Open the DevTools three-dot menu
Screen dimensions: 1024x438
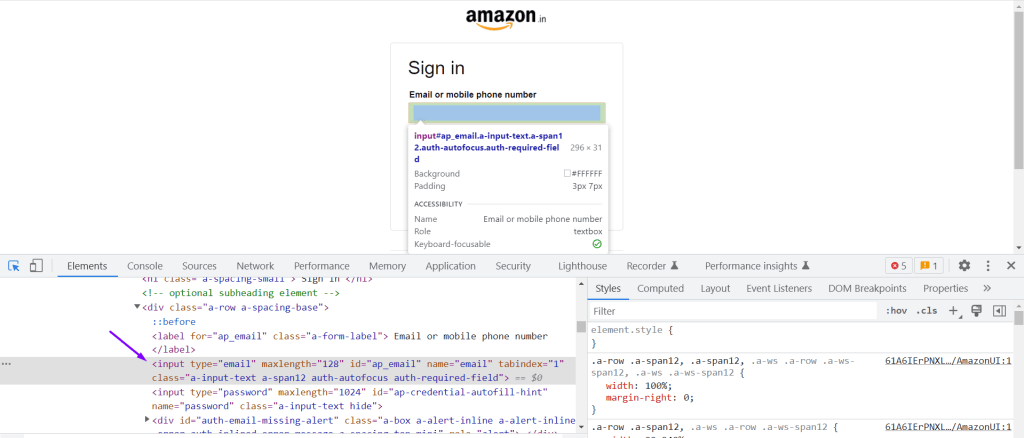pyautogui.click(x=988, y=266)
